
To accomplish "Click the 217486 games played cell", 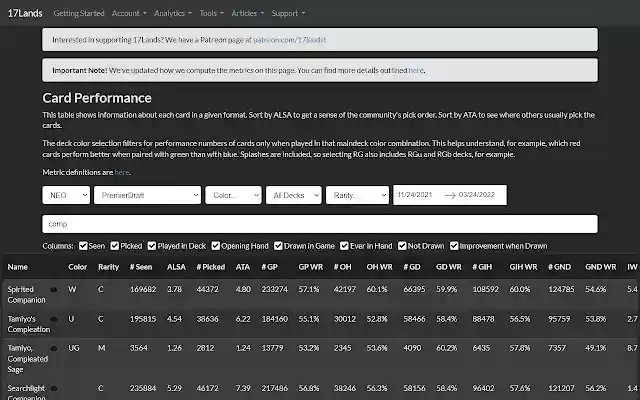I will tap(274, 388).
